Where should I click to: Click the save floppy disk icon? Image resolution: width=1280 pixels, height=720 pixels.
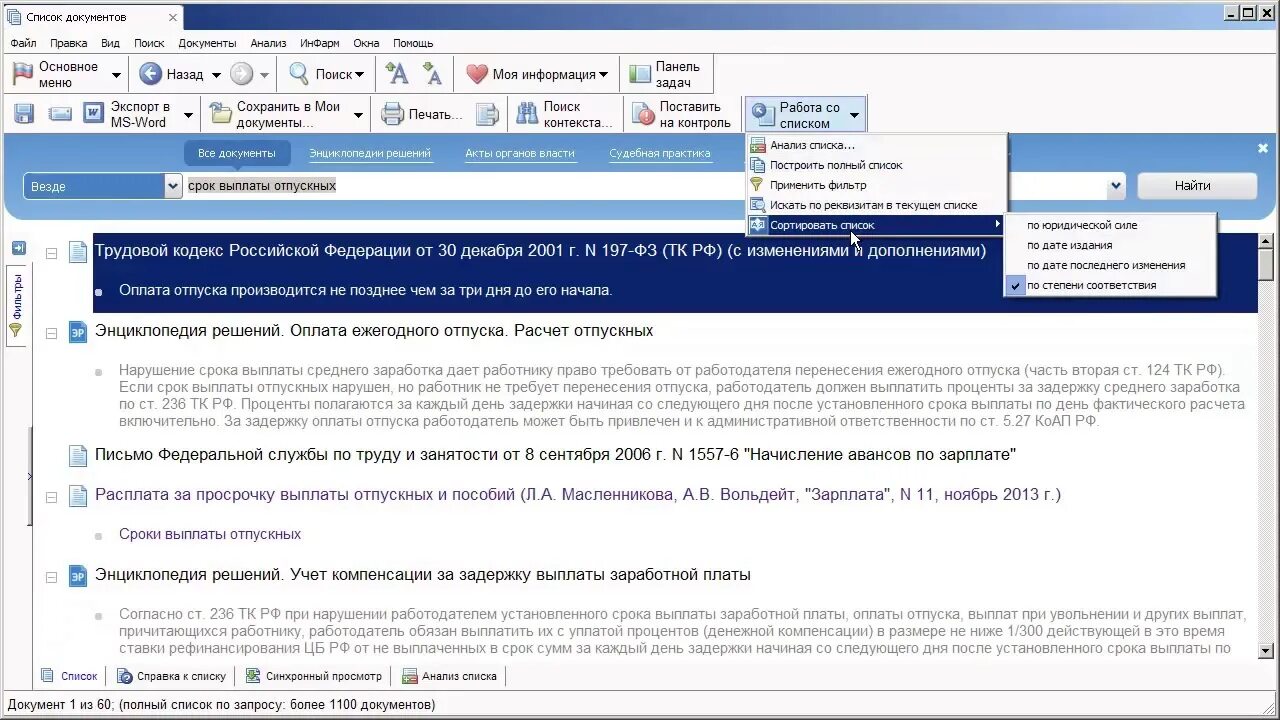24,114
